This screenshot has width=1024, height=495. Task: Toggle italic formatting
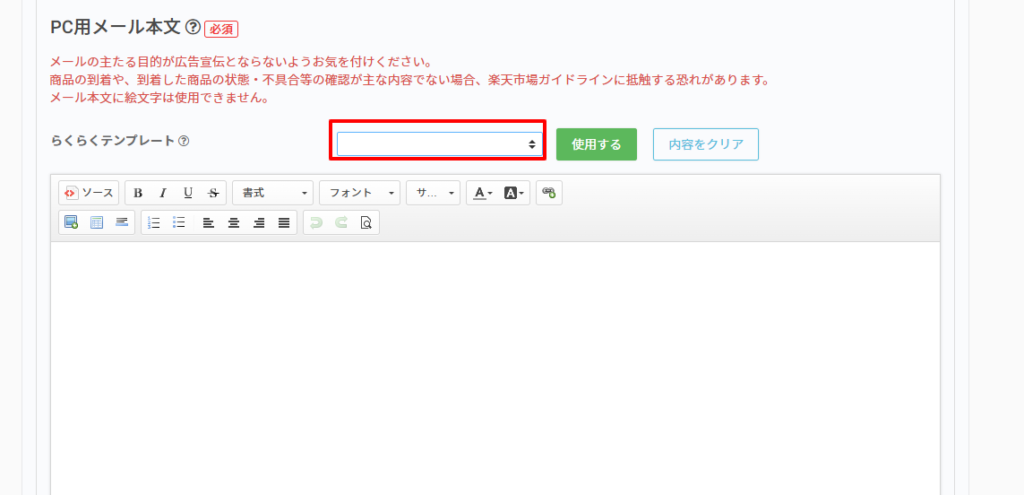[163, 193]
